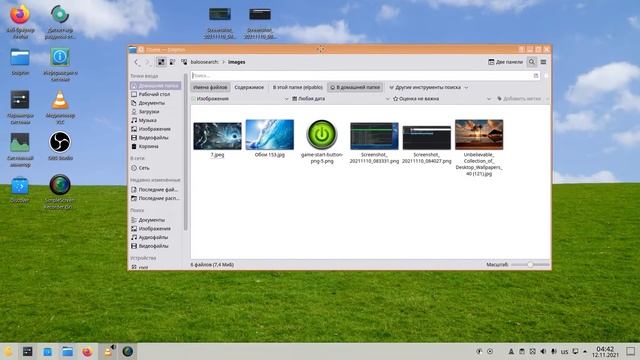Open Домашняя папка in places panel
This screenshot has width=640, height=360.
(156, 86)
